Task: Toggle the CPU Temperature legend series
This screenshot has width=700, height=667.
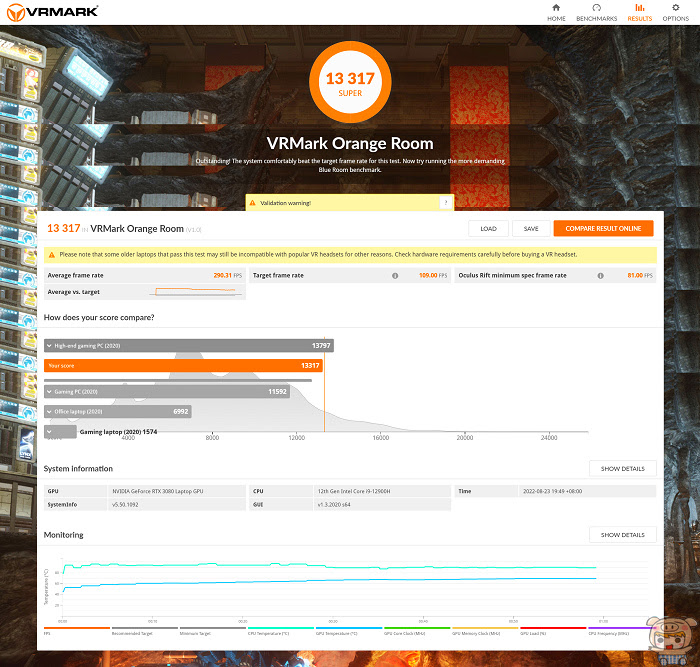Action: [281, 631]
